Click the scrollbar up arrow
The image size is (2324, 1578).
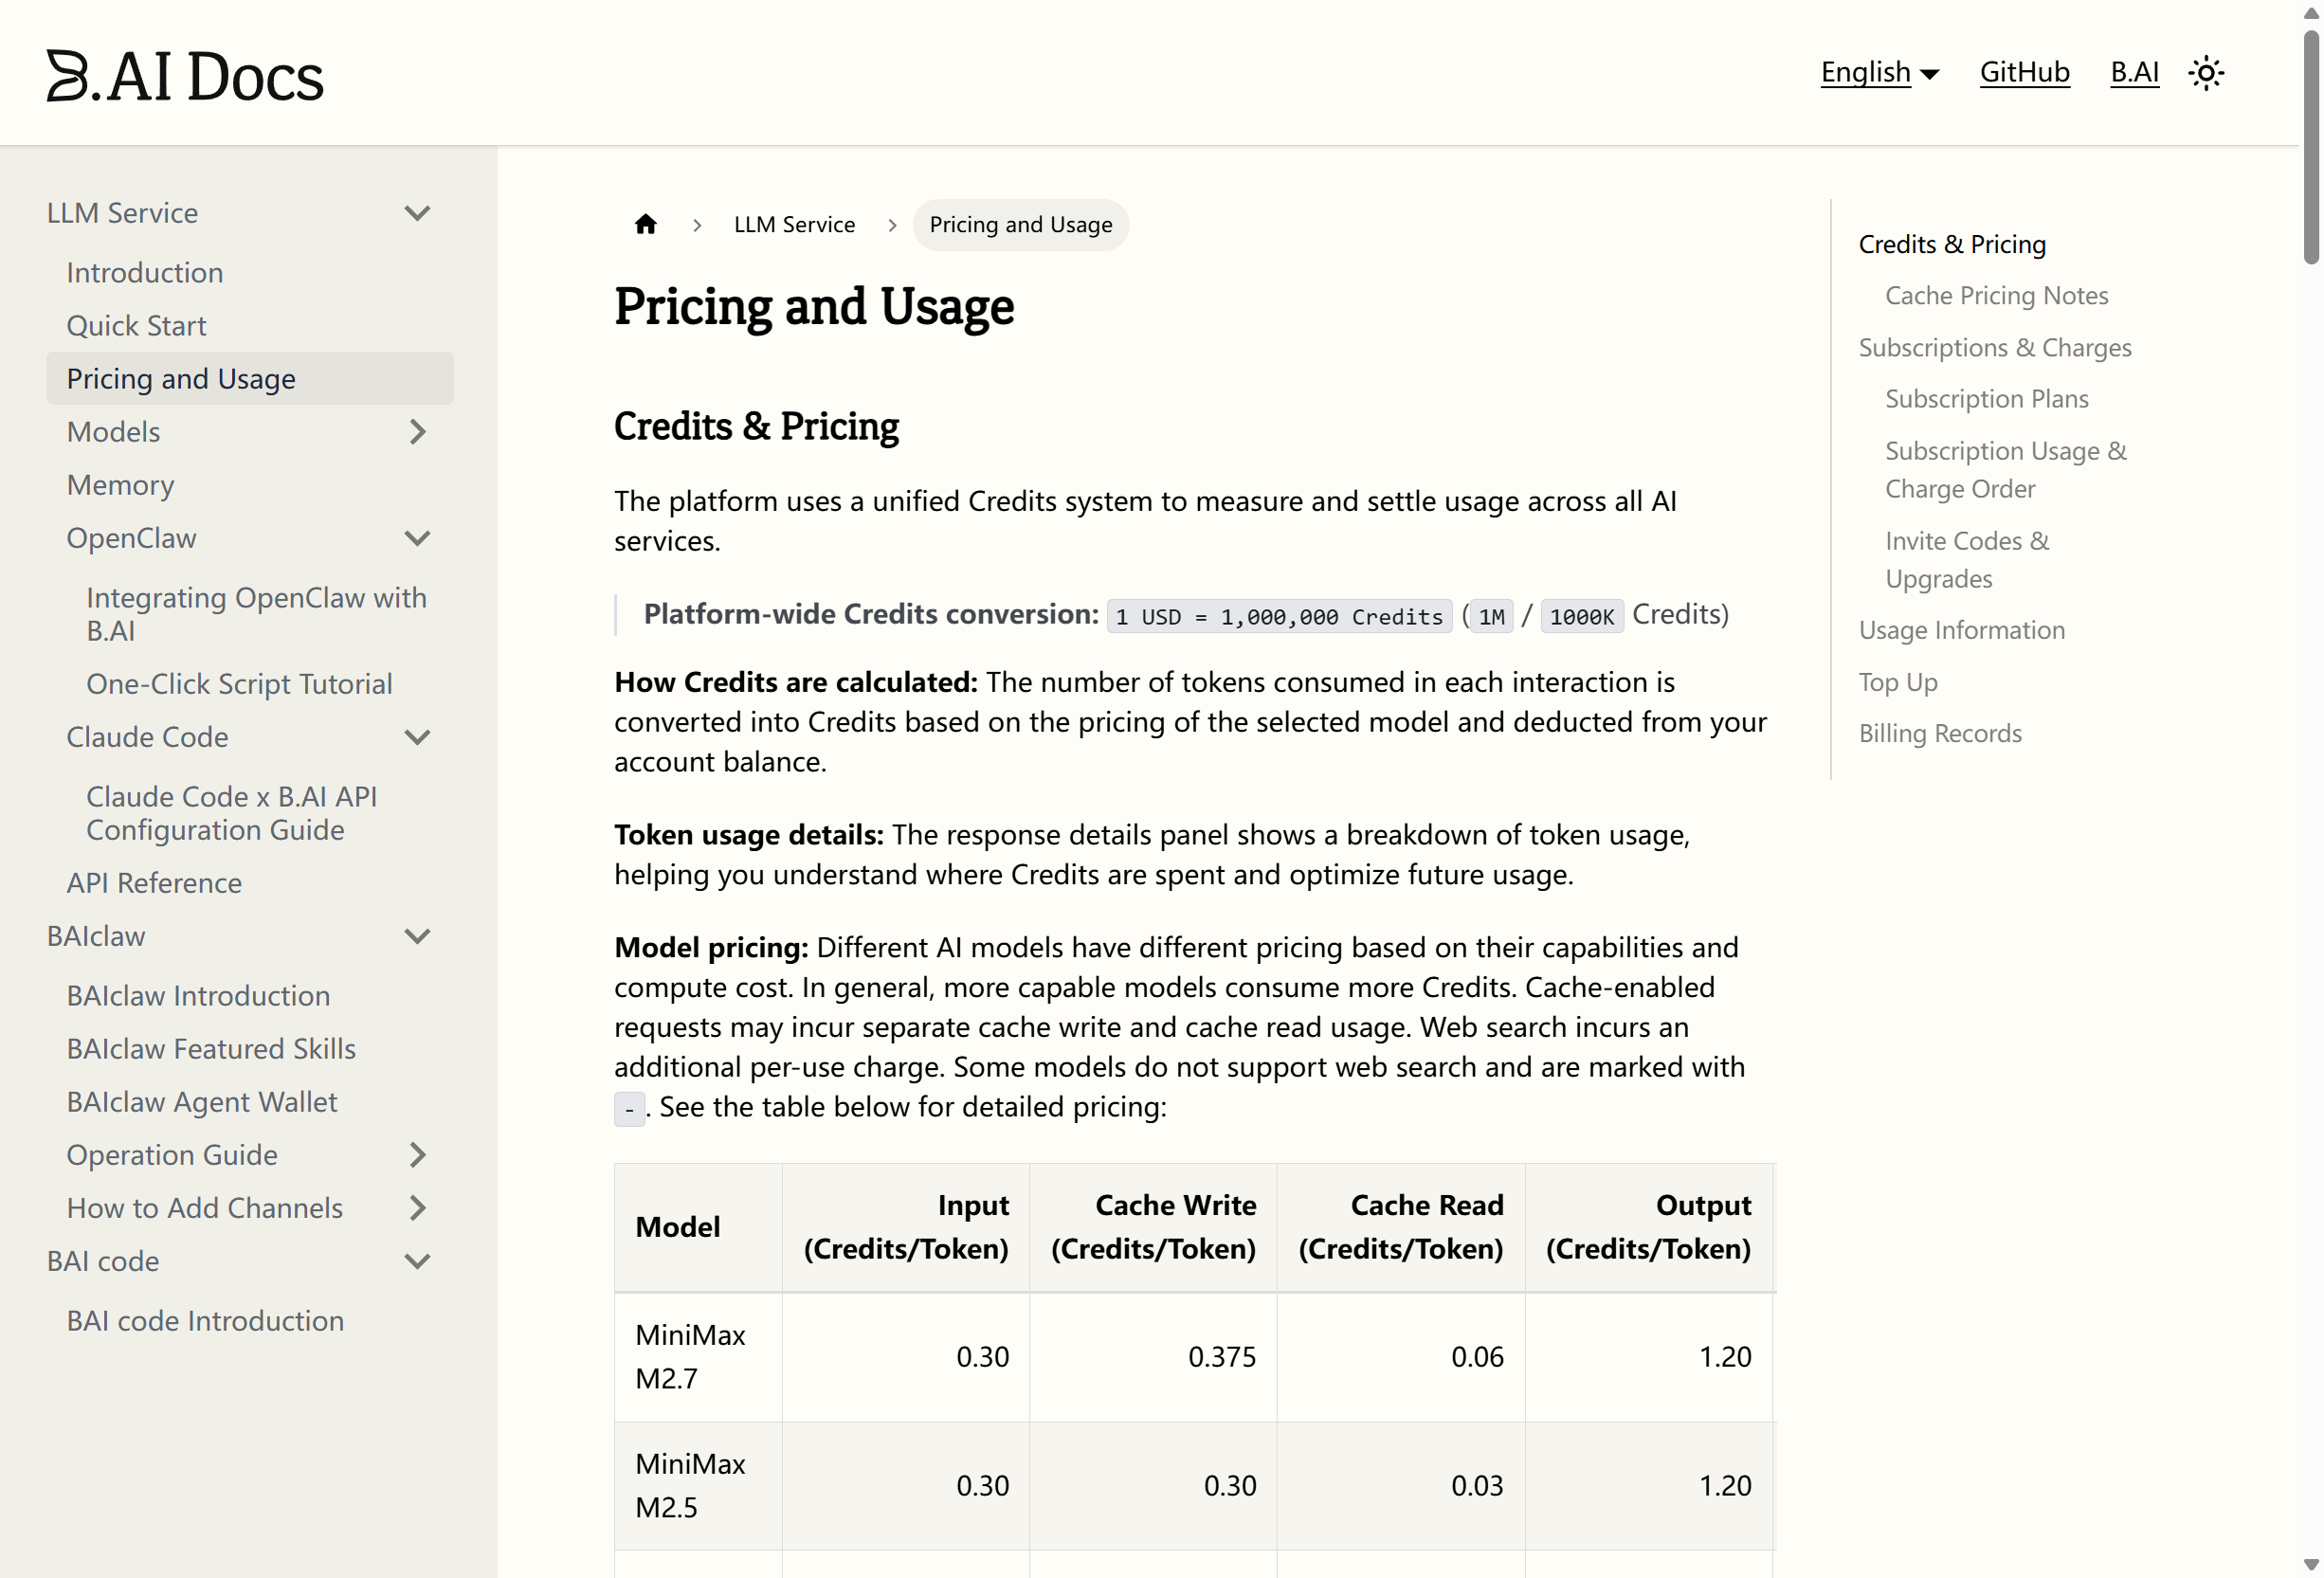pos(2311,13)
